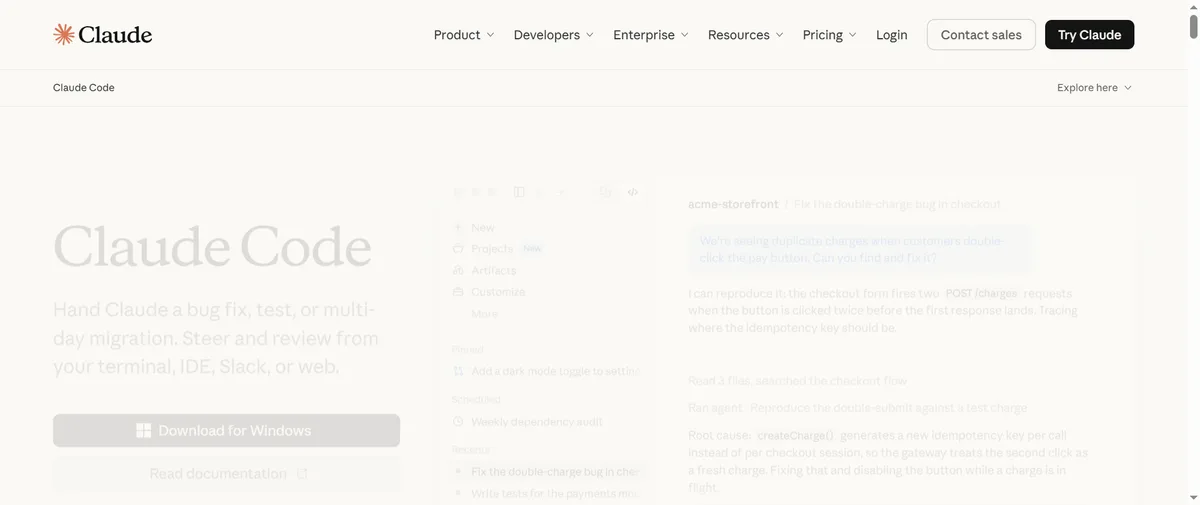Select Customize in the preview sidebar
This screenshot has height=505, width=1200.
[x=498, y=292]
